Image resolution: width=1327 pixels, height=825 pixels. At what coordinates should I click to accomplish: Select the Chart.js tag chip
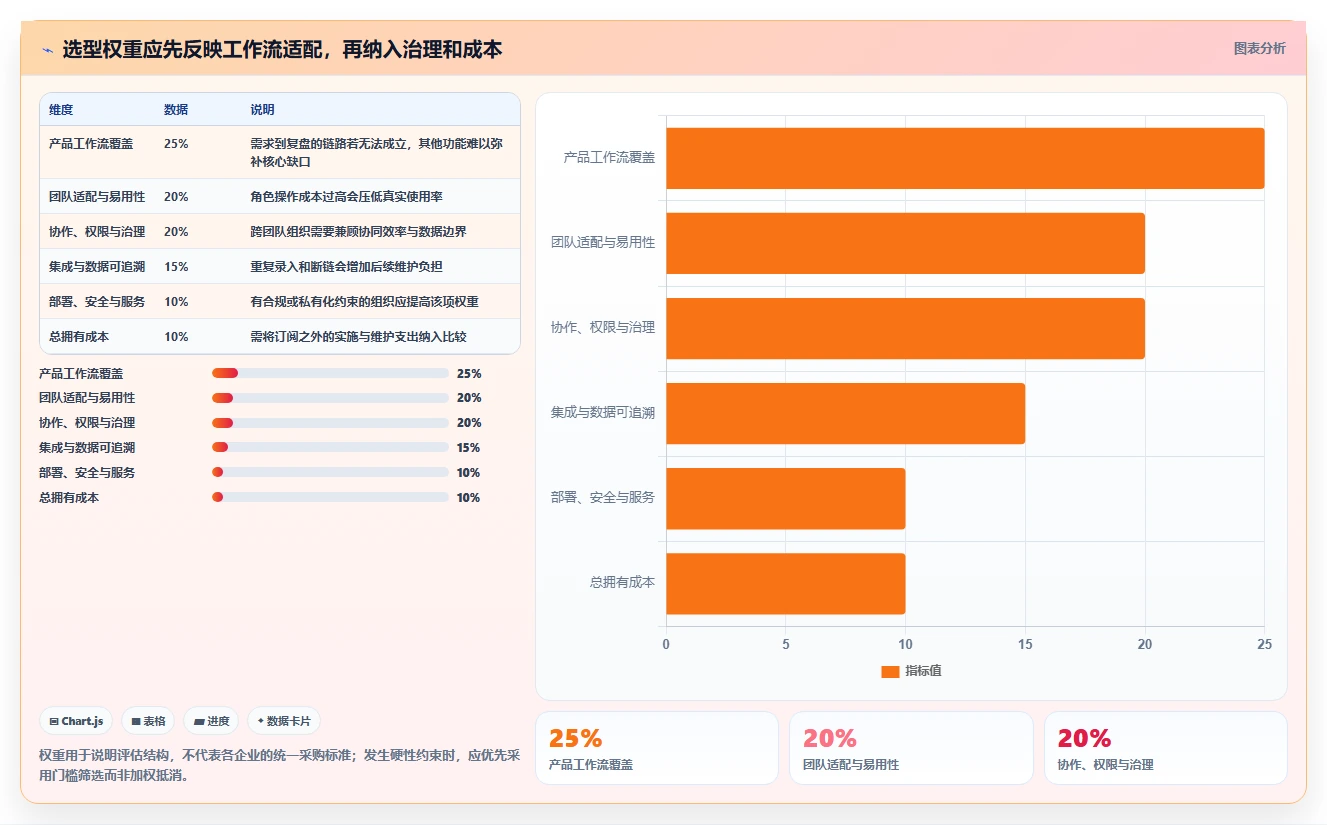tap(76, 721)
